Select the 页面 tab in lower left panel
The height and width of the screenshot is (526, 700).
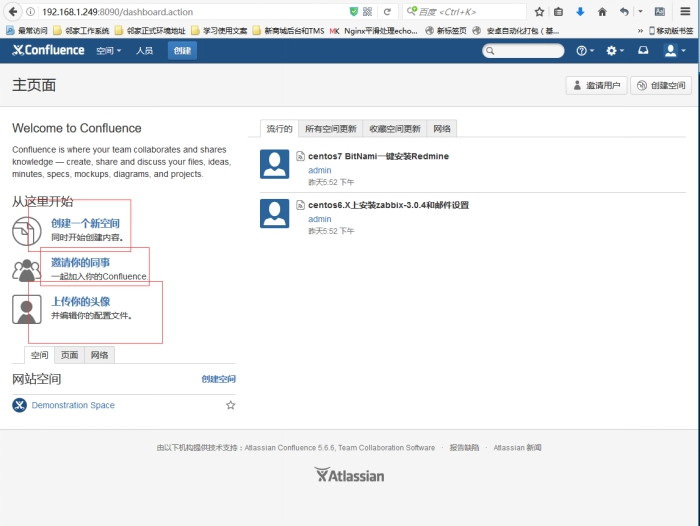[x=69, y=355]
